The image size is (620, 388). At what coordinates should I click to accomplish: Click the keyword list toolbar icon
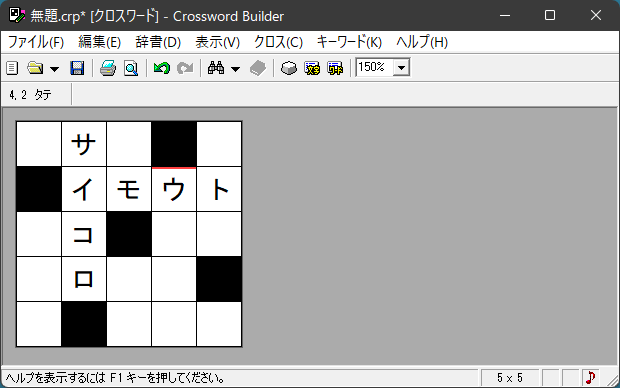coord(335,68)
